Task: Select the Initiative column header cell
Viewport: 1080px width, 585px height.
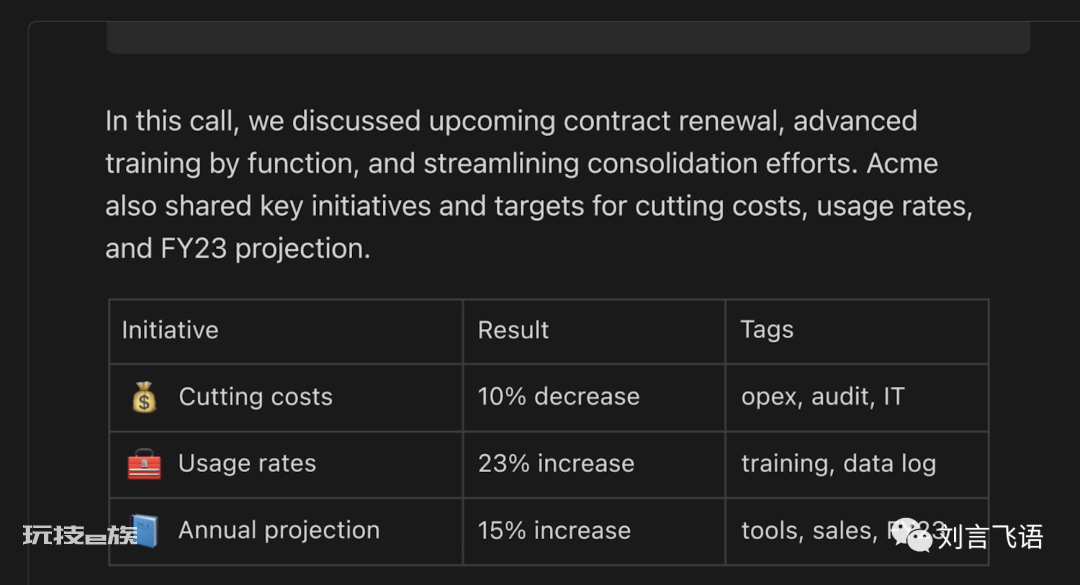Action: (286, 331)
